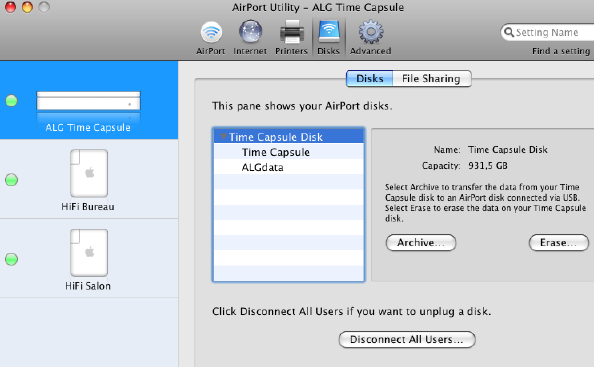Click ALG Time Capsule green status light

pos(11,100)
